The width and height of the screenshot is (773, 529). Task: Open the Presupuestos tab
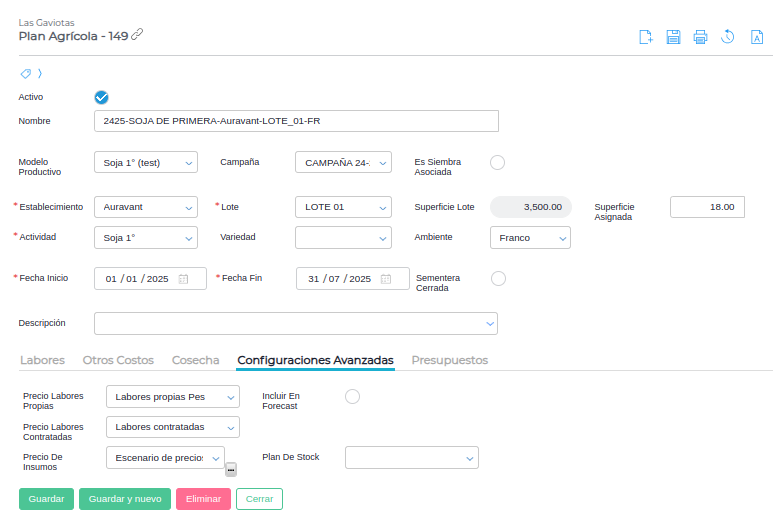449,360
